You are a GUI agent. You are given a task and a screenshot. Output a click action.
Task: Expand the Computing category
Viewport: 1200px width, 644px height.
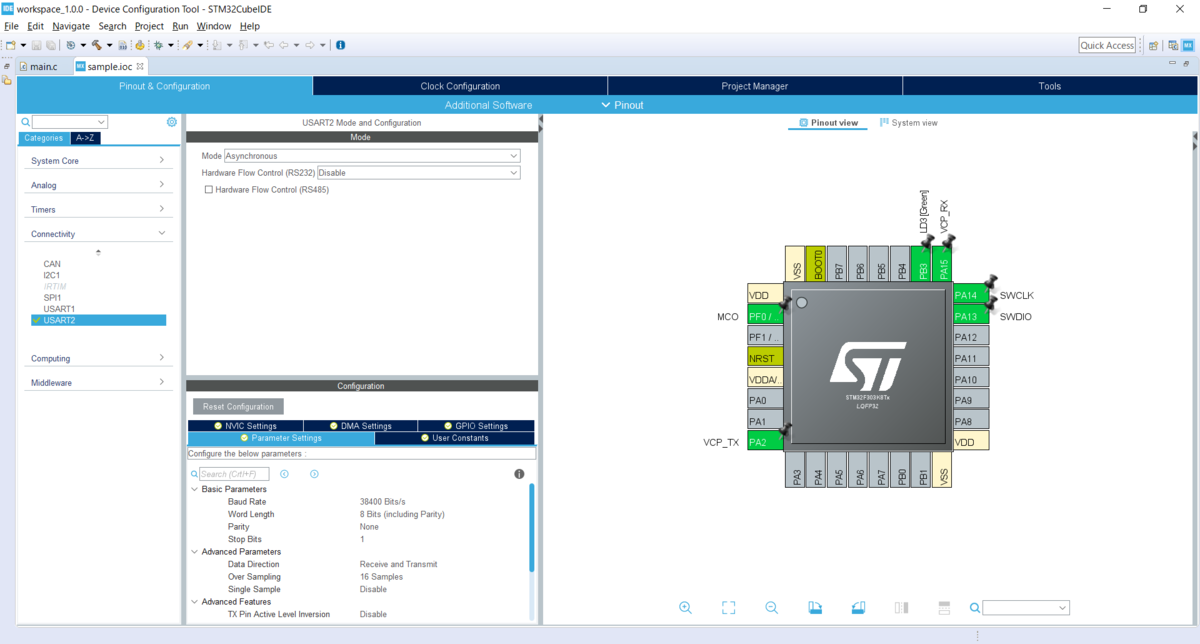click(98, 358)
